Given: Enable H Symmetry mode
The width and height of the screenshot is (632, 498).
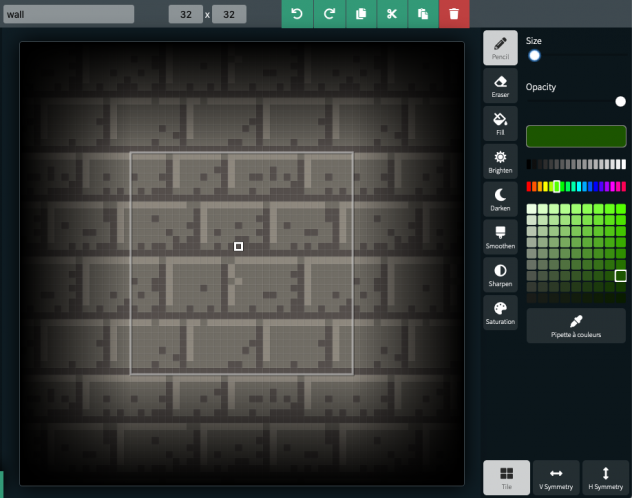Looking at the screenshot, I should point(606,477).
